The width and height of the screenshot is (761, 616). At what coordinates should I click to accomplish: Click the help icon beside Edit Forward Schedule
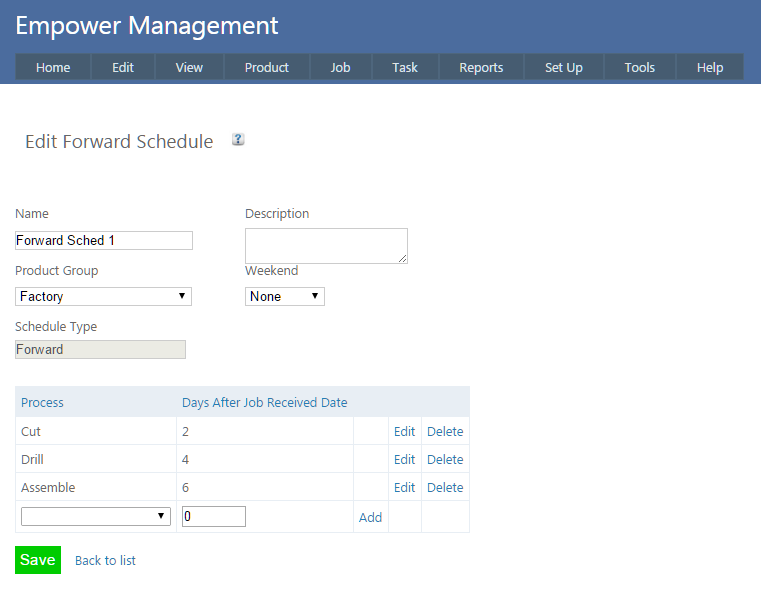pos(238,140)
